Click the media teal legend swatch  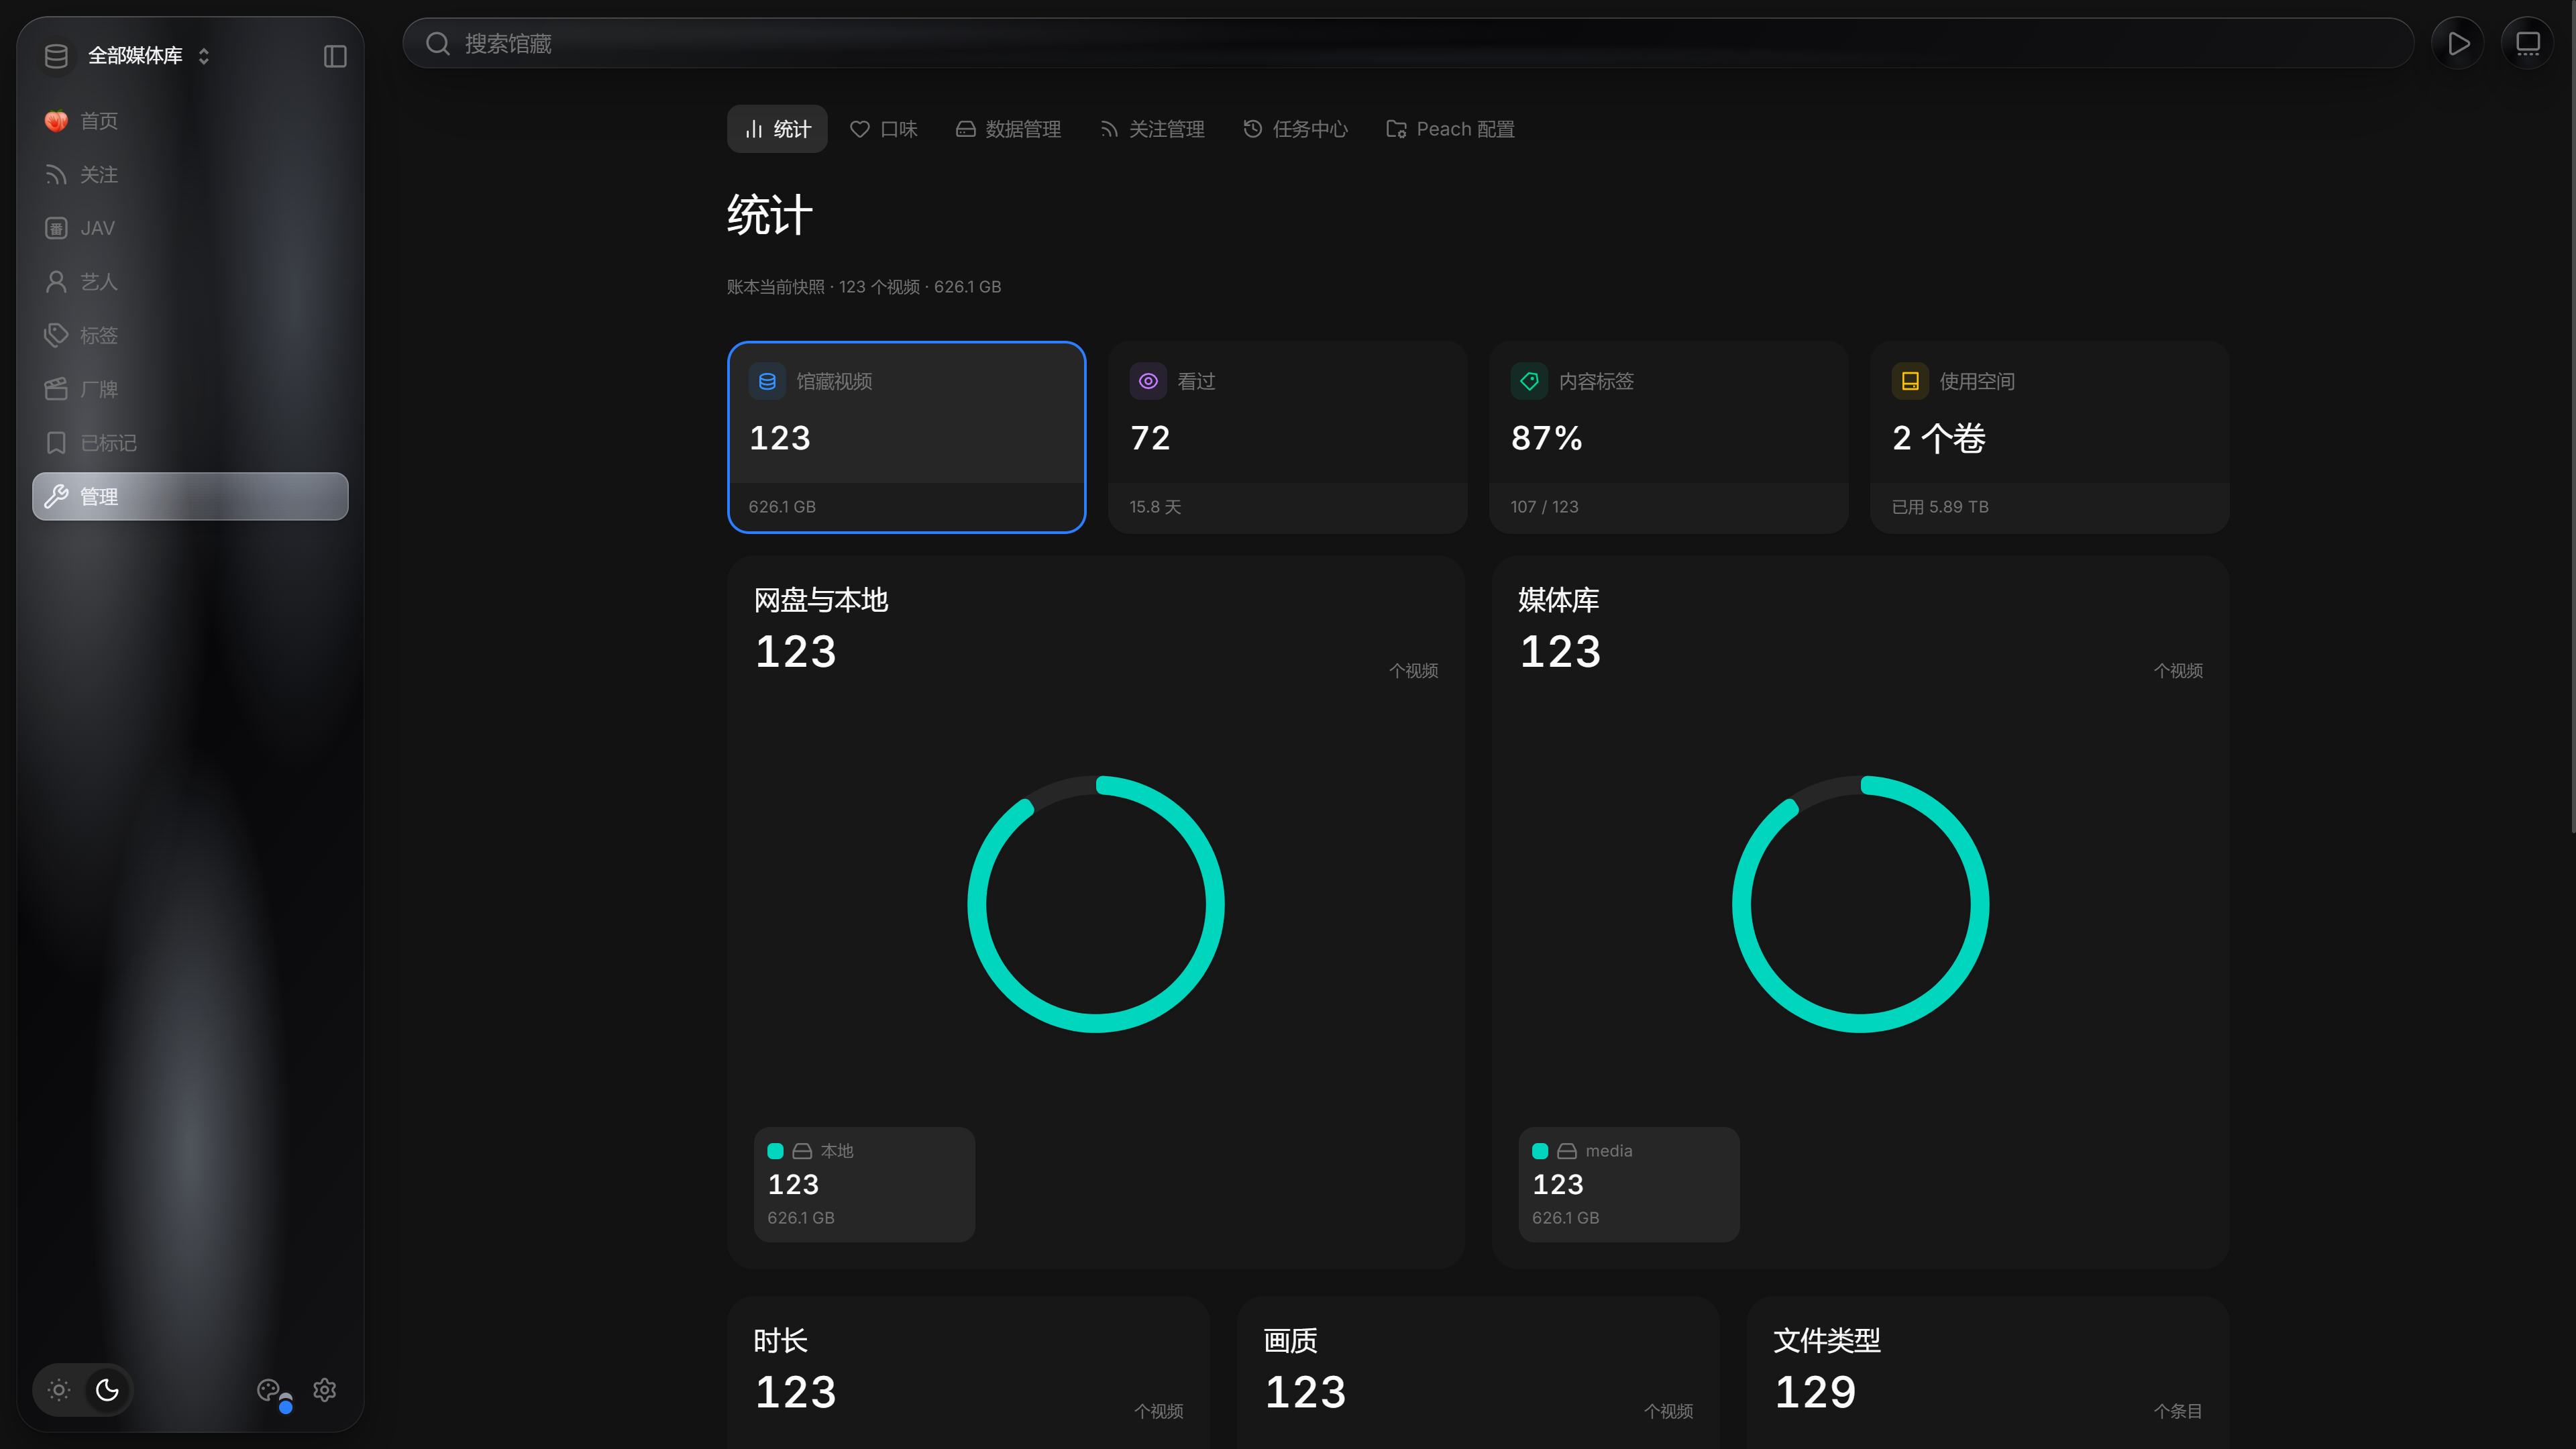point(1540,1151)
